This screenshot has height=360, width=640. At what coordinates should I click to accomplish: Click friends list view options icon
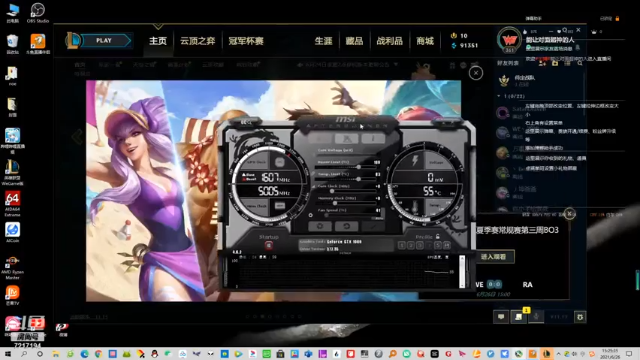(567, 63)
